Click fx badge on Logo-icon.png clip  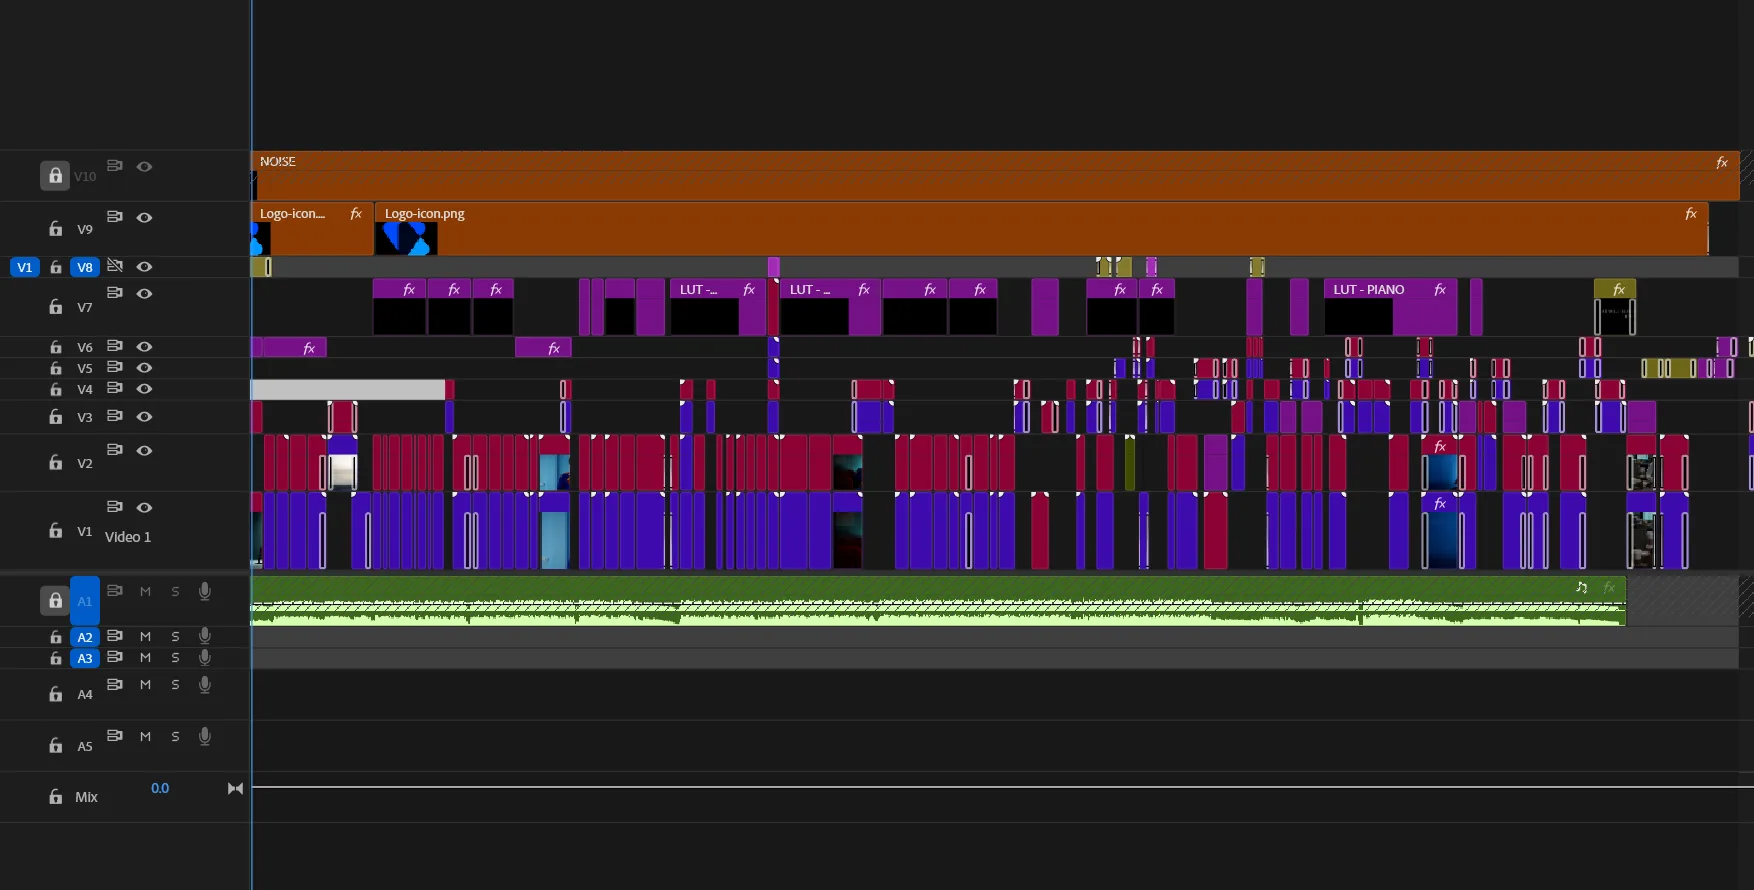(1691, 213)
